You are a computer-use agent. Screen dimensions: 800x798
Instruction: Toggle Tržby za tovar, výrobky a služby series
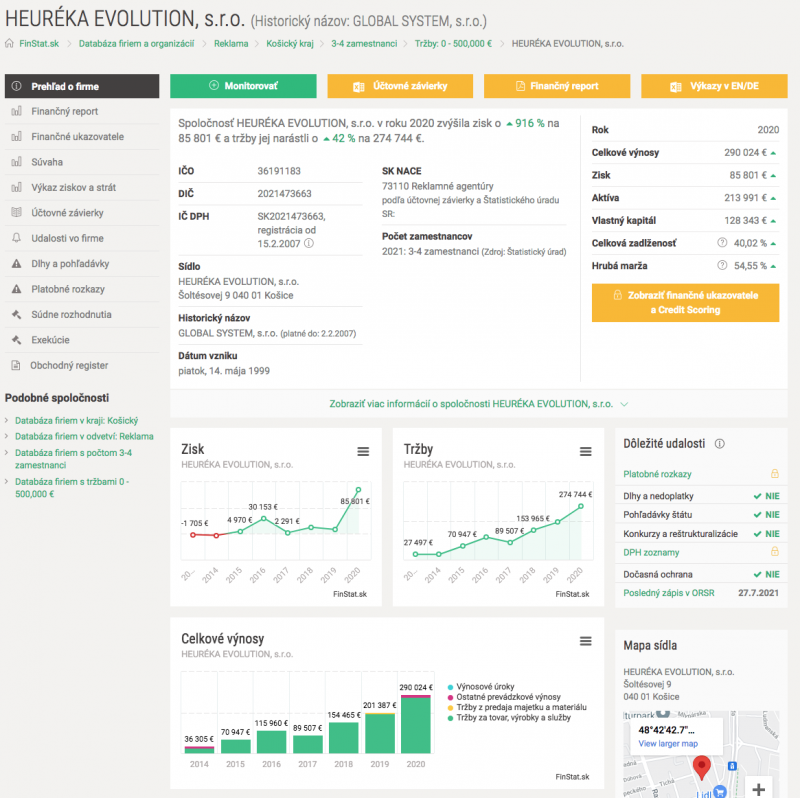click(509, 717)
